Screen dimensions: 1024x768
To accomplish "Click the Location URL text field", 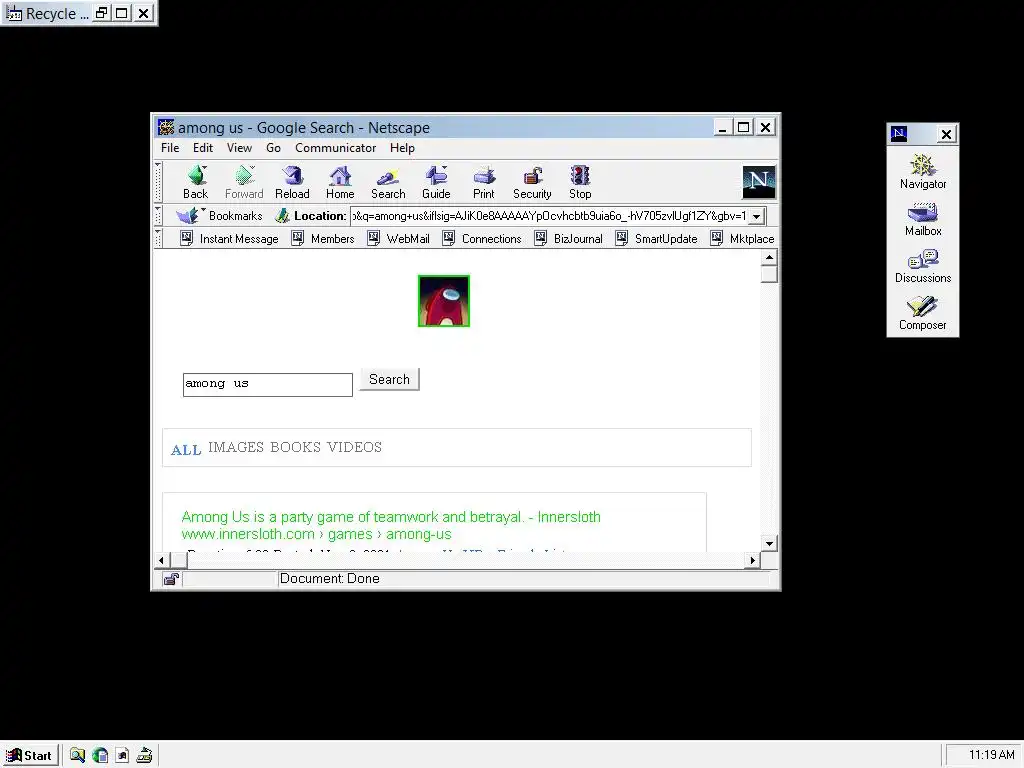I will (x=549, y=216).
